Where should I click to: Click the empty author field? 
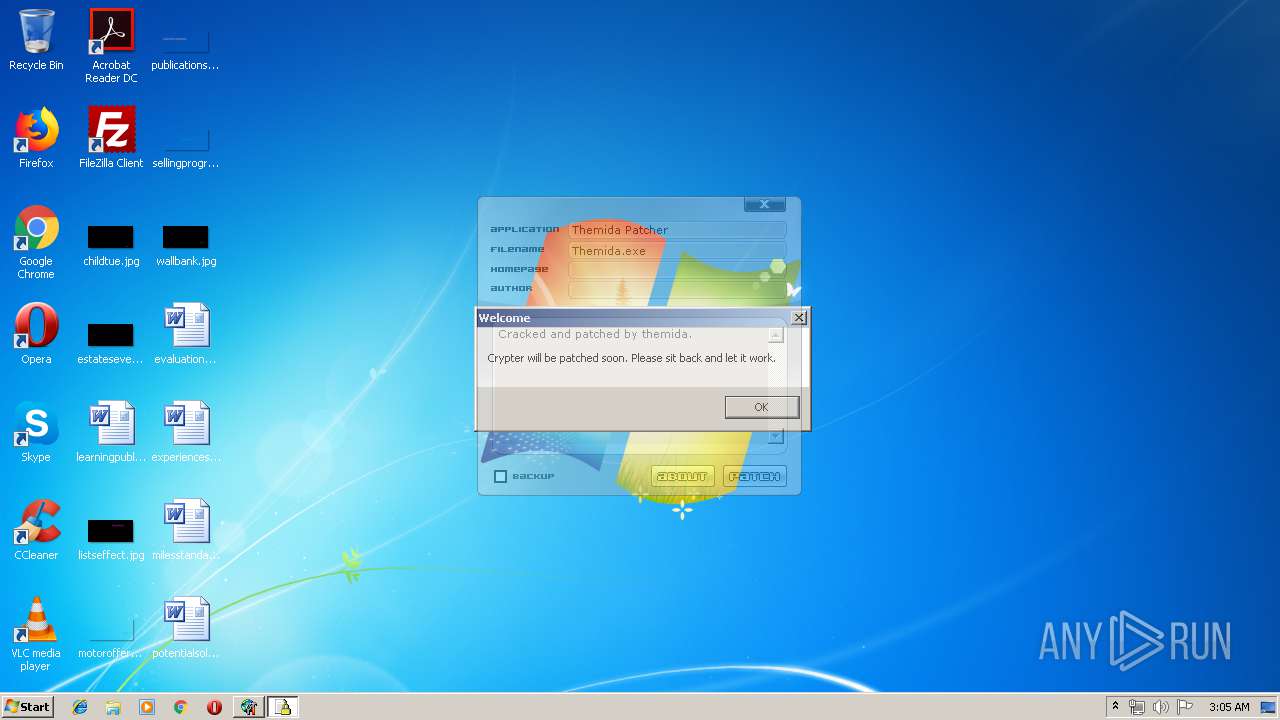click(677, 289)
